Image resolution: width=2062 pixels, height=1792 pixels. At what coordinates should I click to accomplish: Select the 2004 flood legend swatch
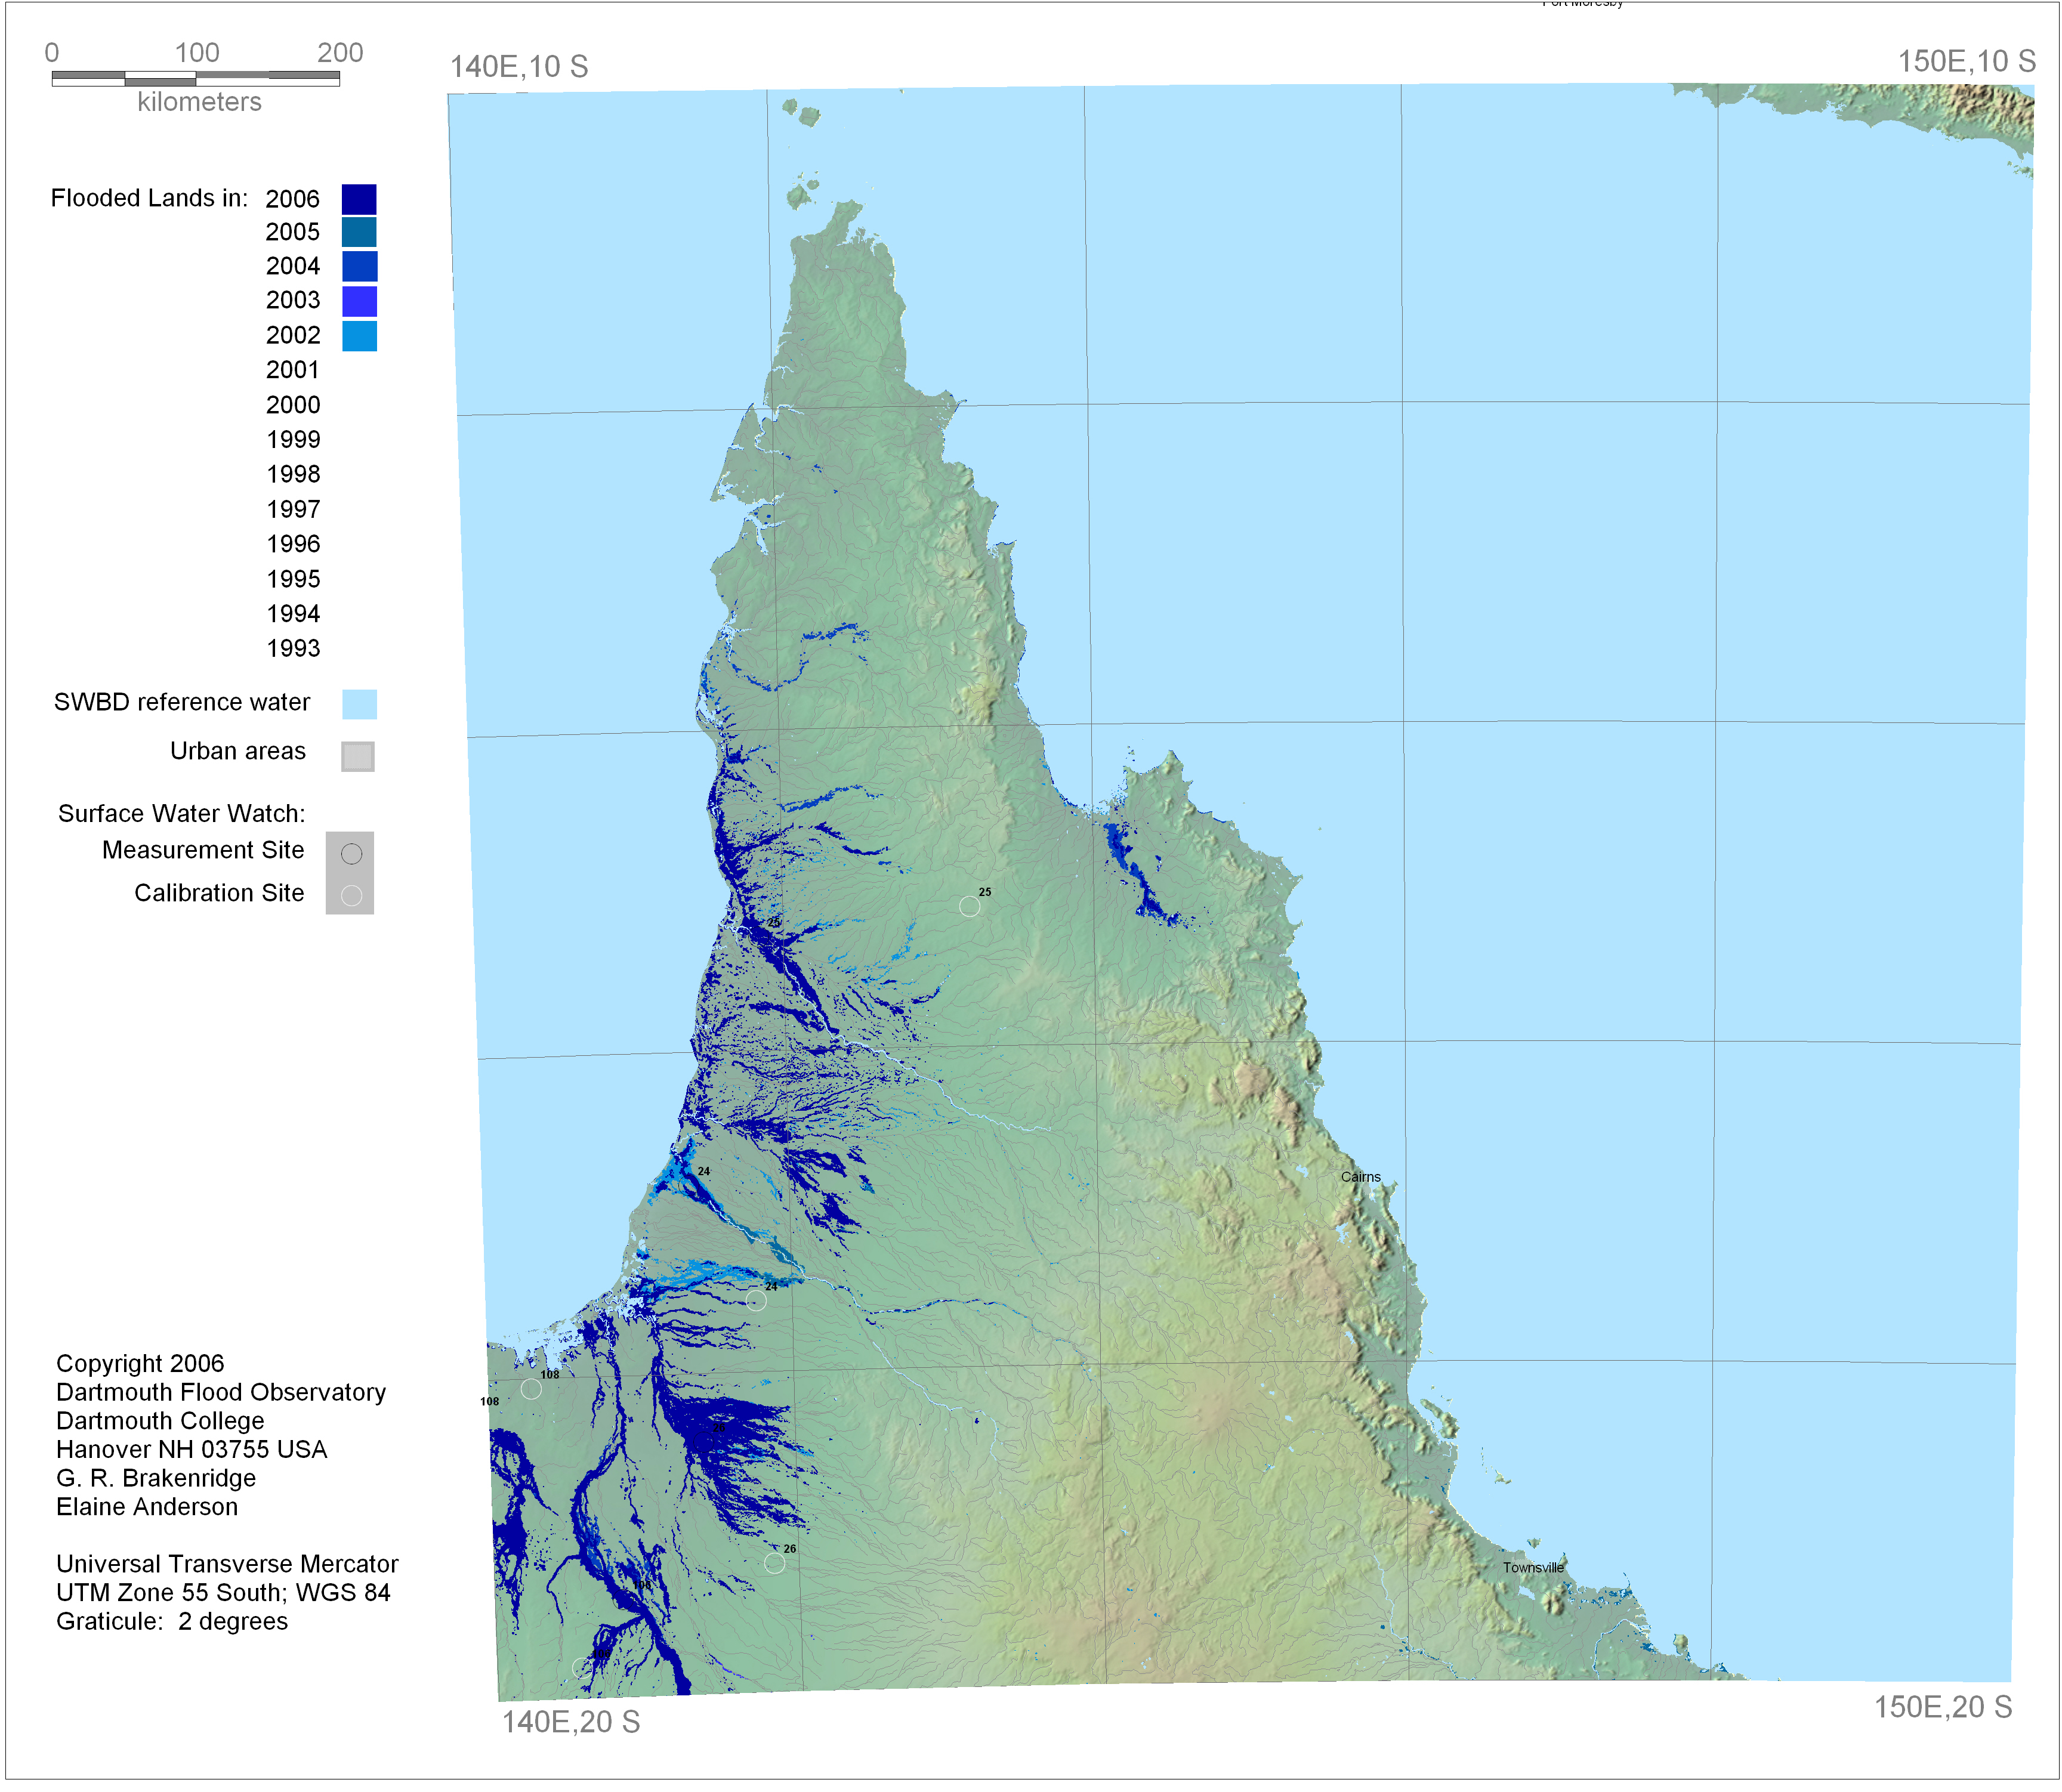pyautogui.click(x=359, y=266)
